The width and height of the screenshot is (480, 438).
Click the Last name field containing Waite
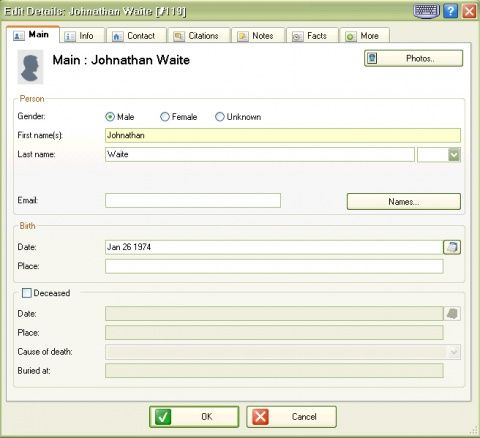coord(260,155)
